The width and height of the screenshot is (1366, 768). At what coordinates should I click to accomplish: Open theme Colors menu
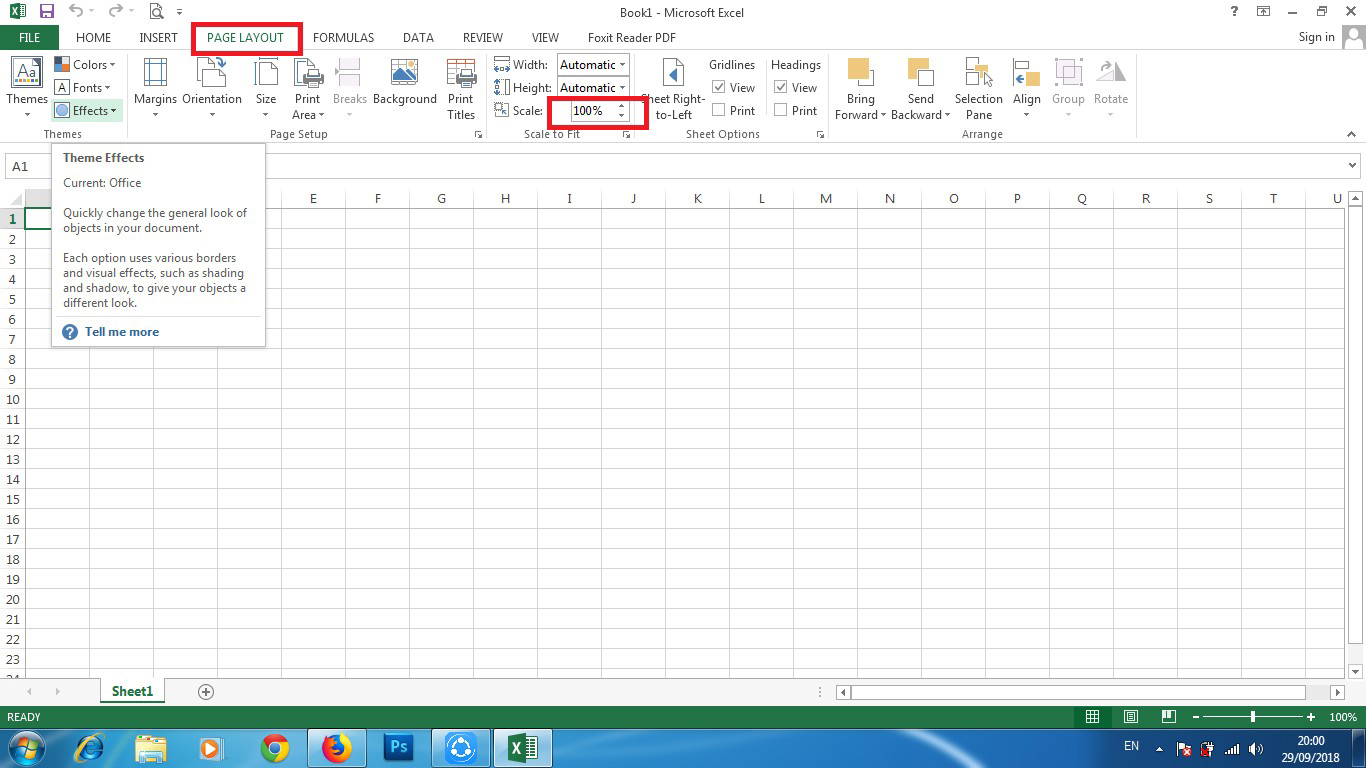(x=86, y=65)
